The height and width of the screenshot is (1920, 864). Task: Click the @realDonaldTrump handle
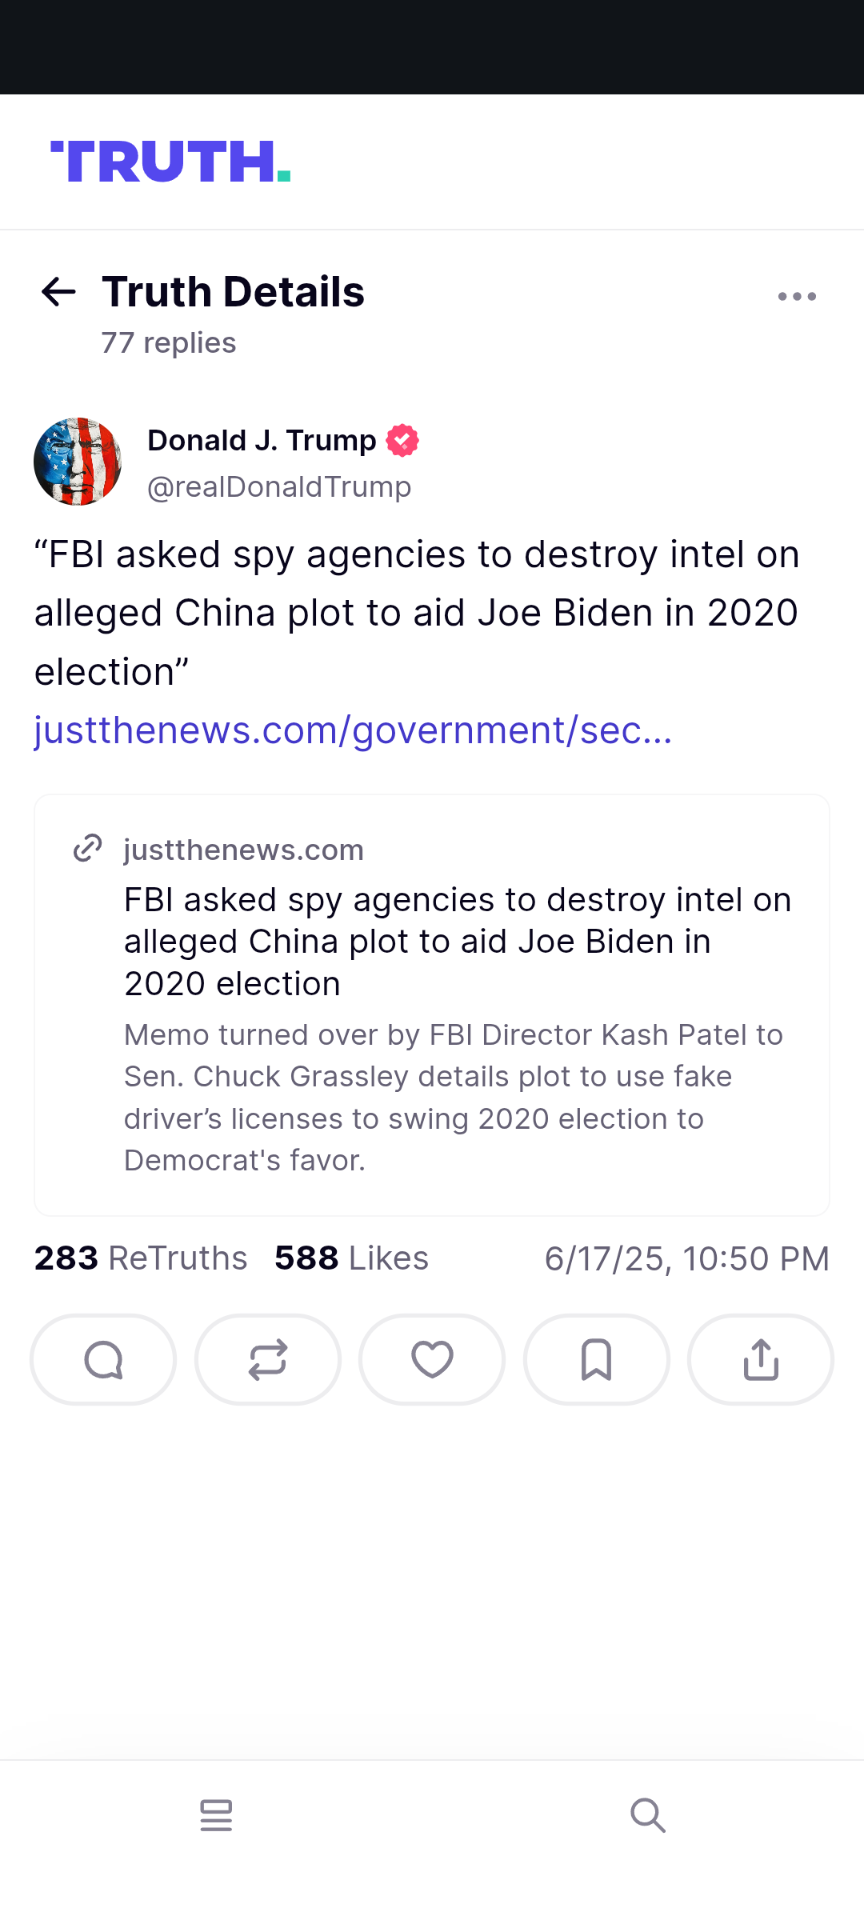pyautogui.click(x=279, y=487)
